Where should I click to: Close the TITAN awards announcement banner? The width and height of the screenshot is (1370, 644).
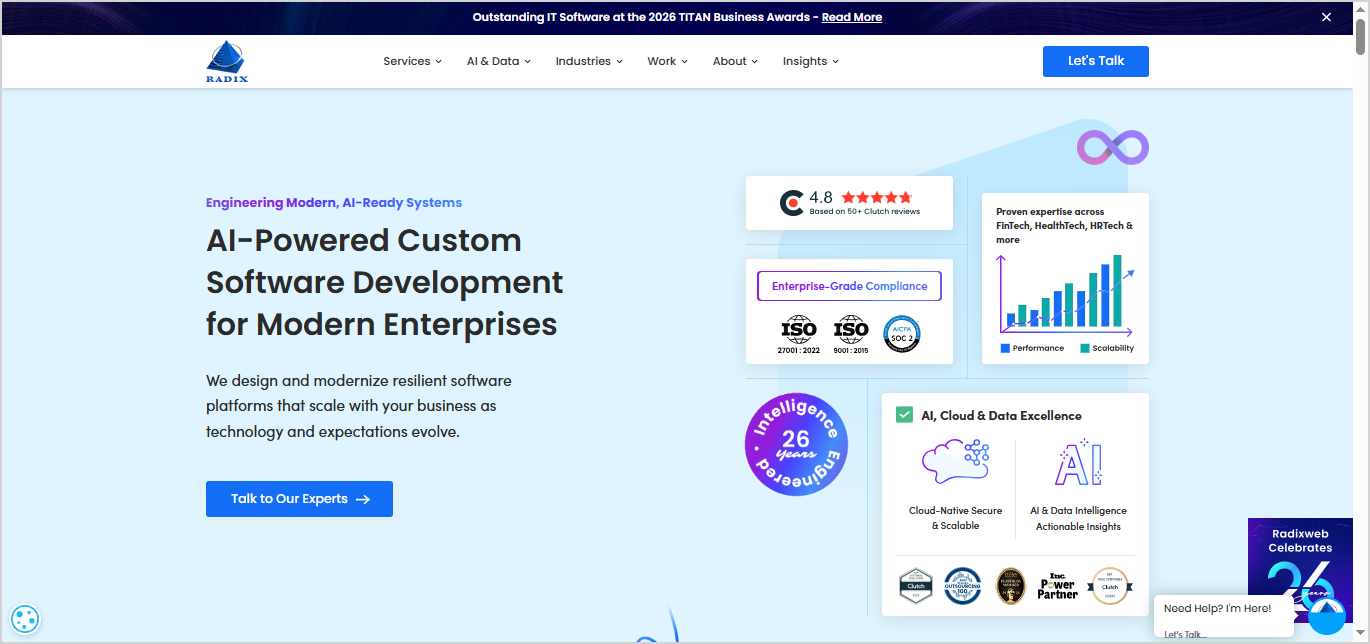click(x=1327, y=17)
